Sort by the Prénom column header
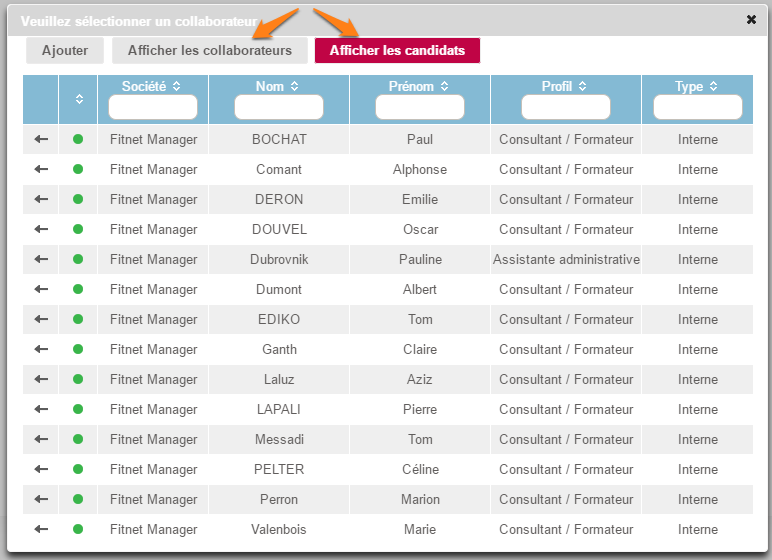This screenshot has width=772, height=560. click(x=419, y=87)
